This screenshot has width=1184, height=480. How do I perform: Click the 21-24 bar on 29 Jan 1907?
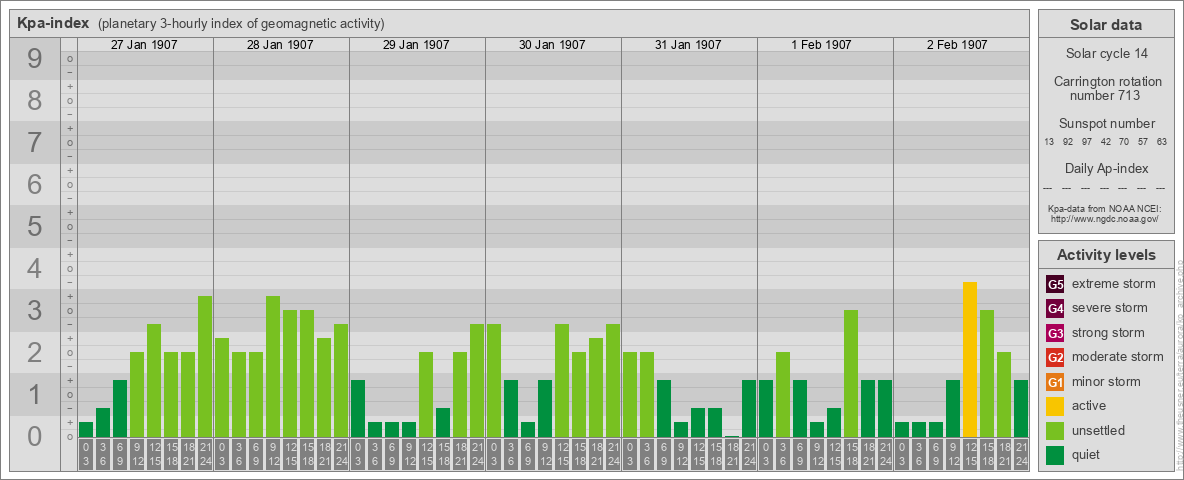477,380
